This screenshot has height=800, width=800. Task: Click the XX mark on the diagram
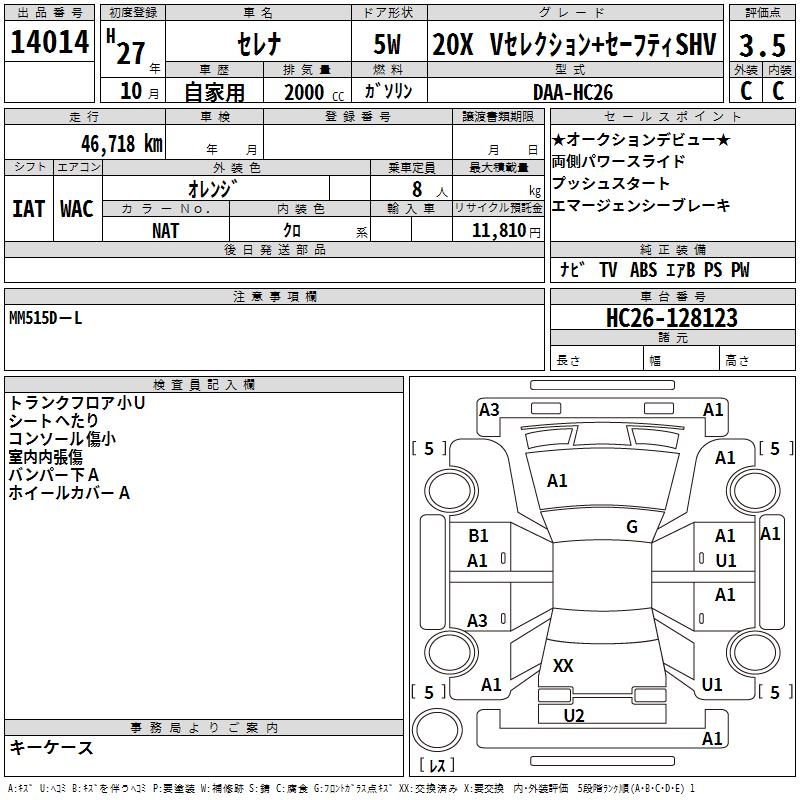(563, 665)
